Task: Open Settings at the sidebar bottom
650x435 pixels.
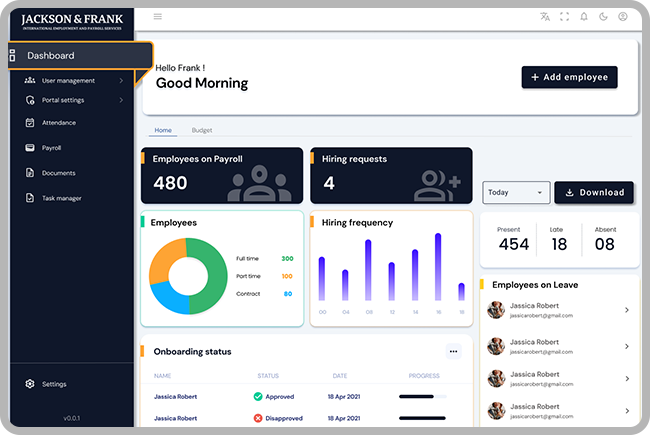Action: [54, 384]
